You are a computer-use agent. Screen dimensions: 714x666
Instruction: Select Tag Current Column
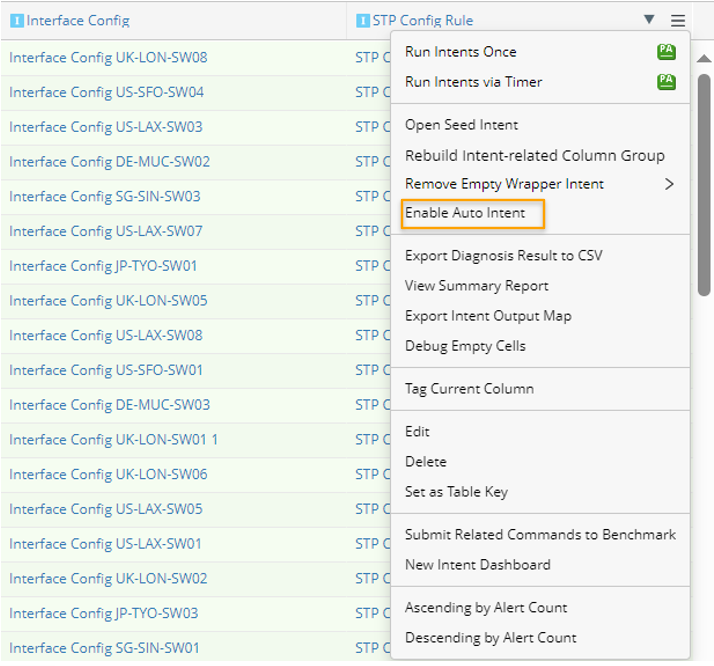pyautogui.click(x=469, y=389)
